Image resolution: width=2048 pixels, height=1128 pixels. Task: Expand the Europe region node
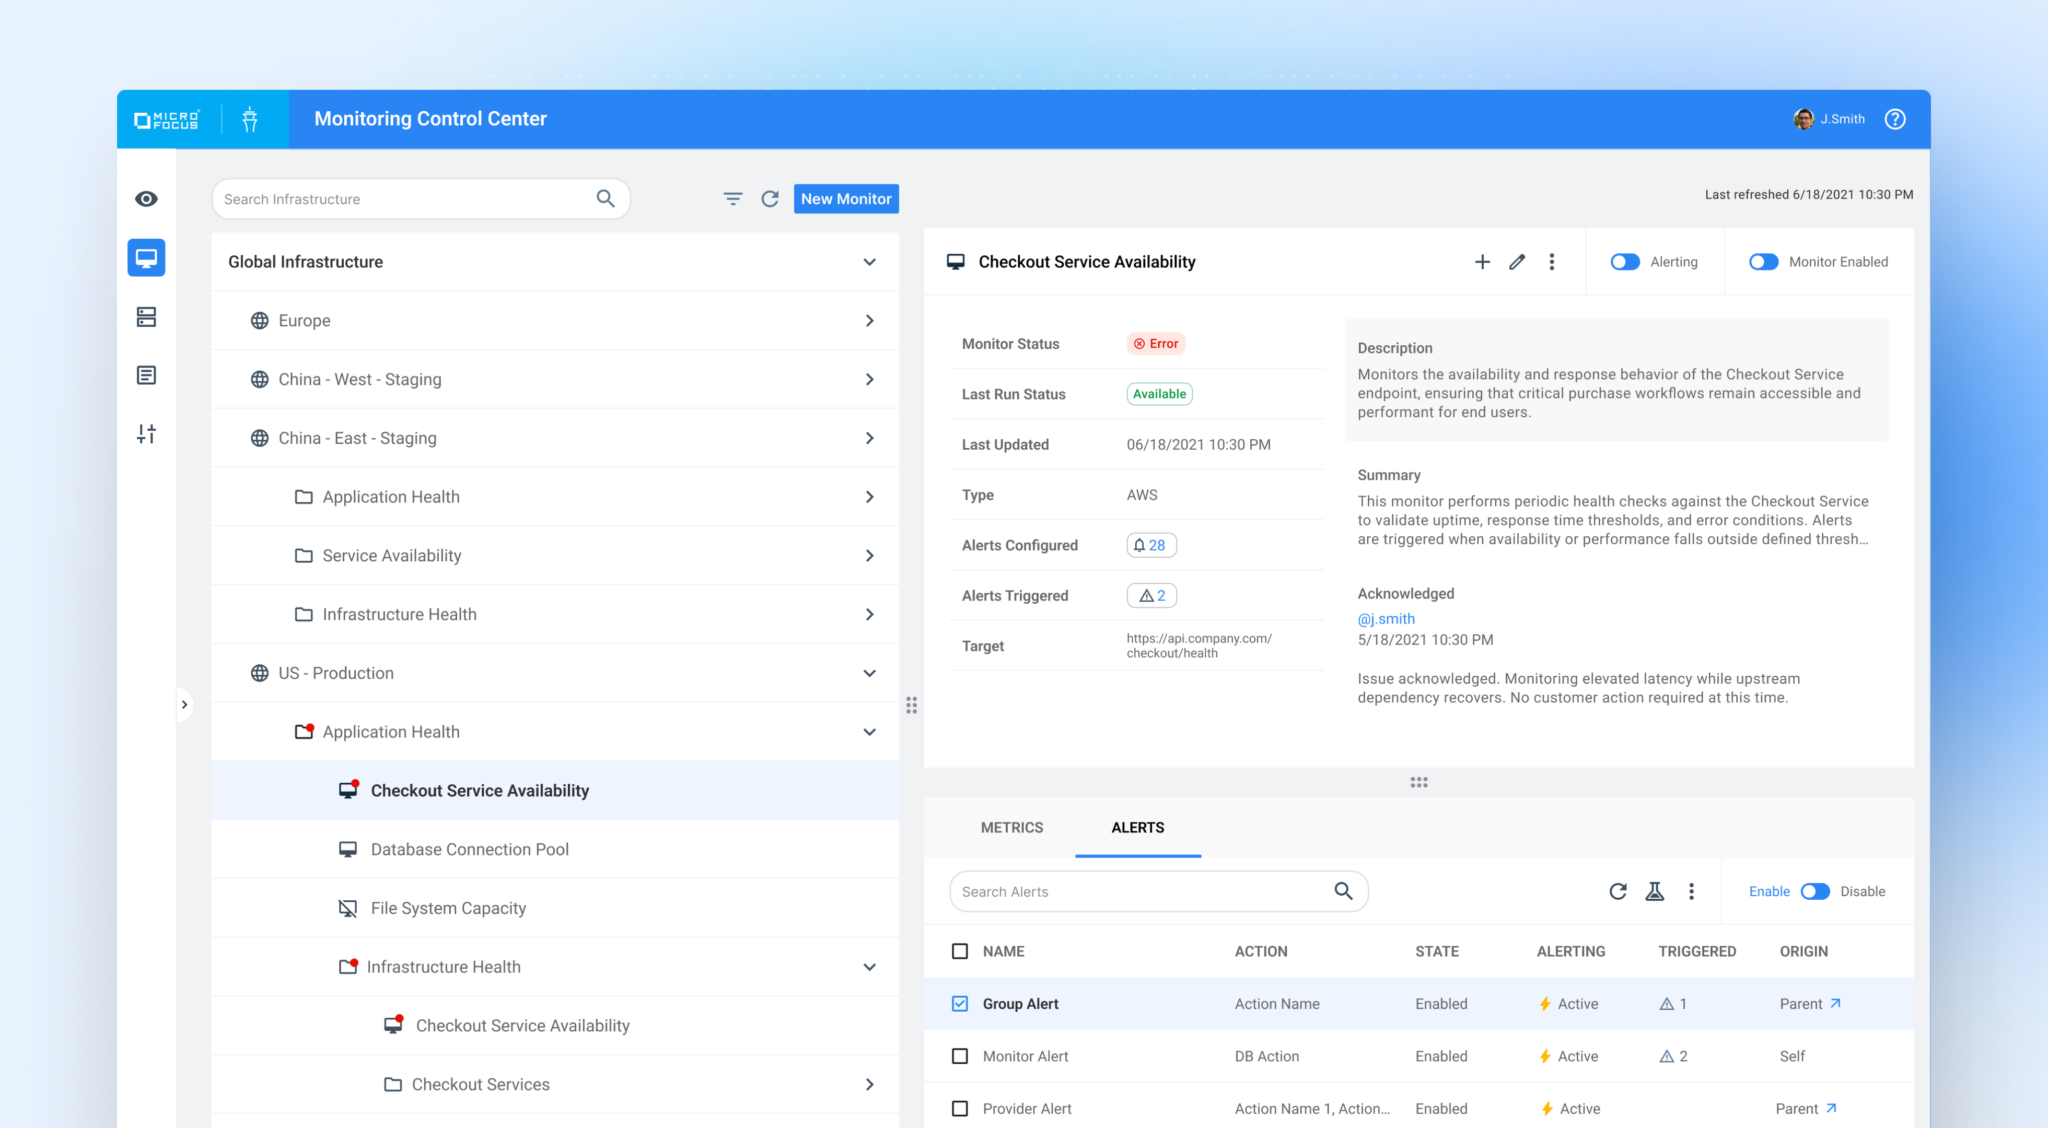point(869,321)
